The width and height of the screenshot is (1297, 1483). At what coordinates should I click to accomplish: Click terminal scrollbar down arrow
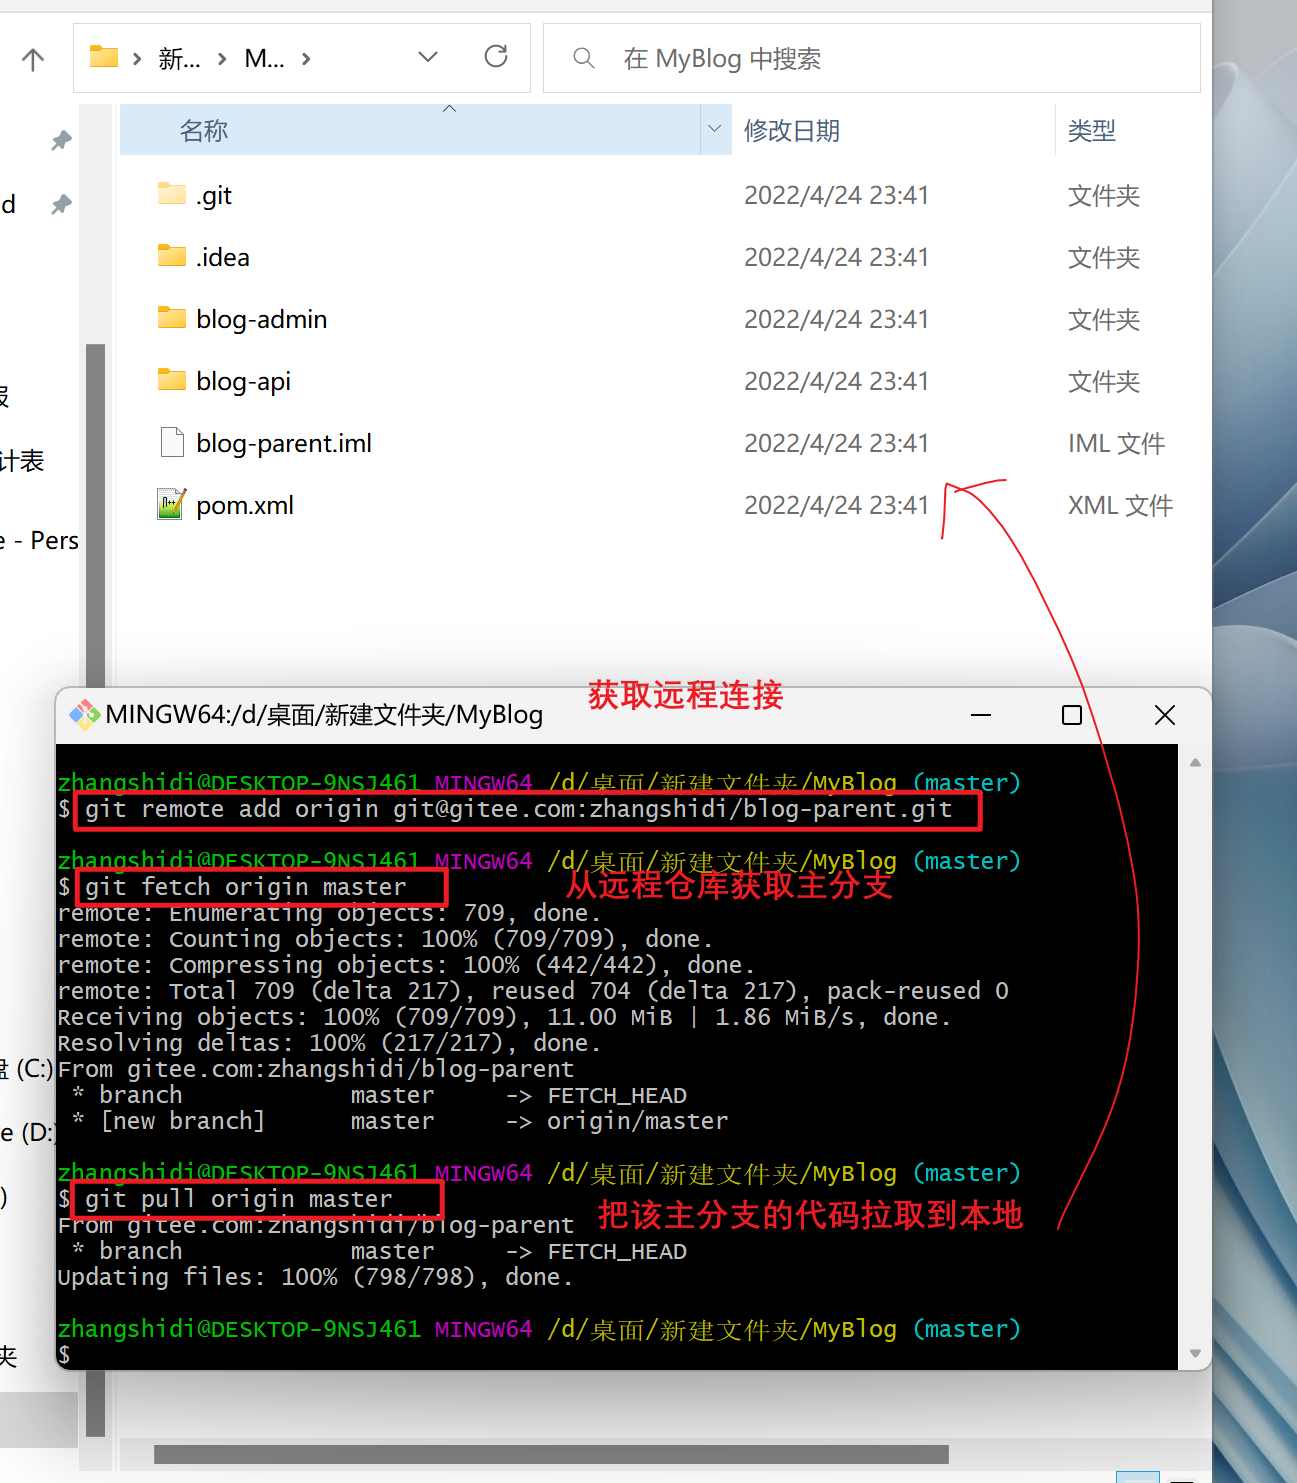1195,1354
